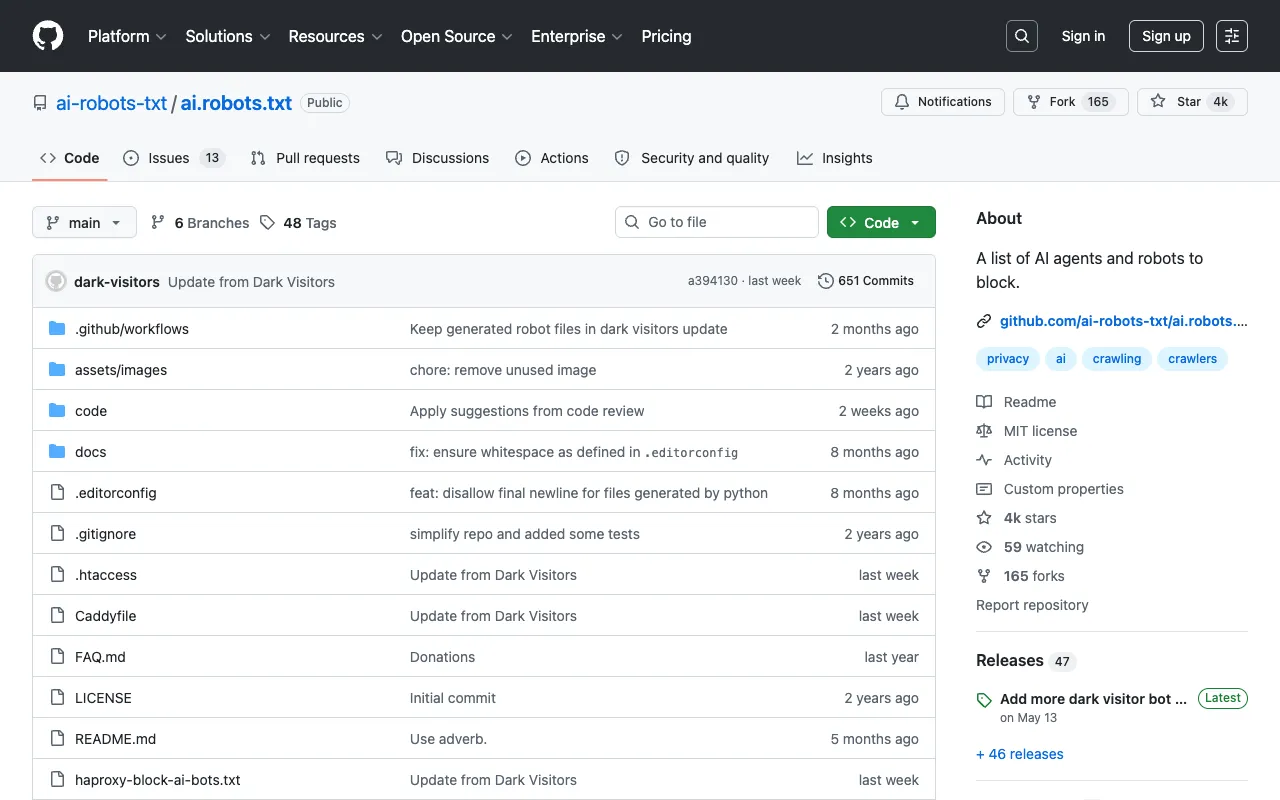Switch to the Insights tab
The height and width of the screenshot is (800, 1280).
pyautogui.click(x=835, y=158)
